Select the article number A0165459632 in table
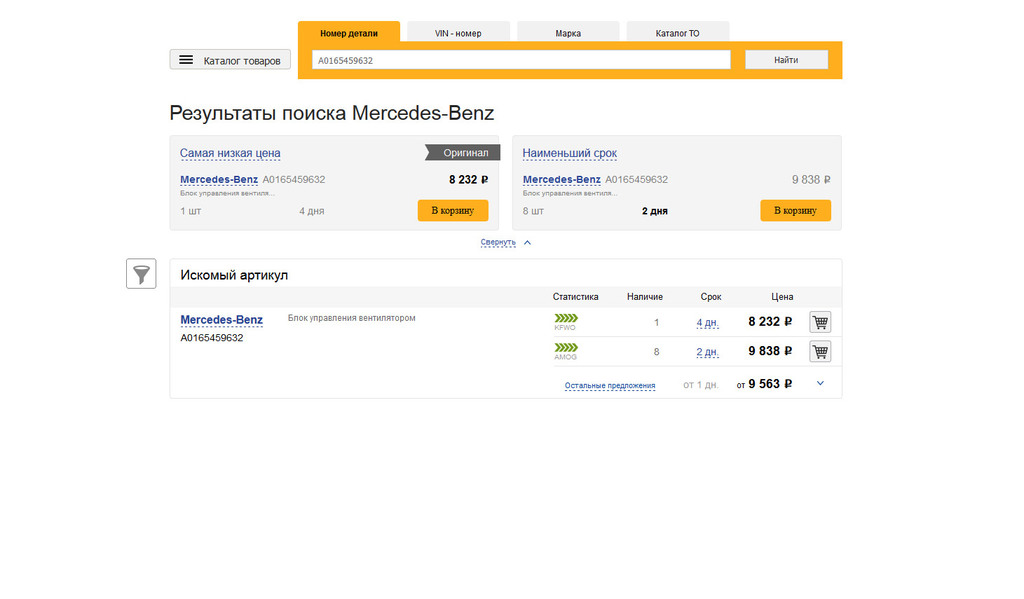This screenshot has height=599, width=1024. tap(212, 338)
